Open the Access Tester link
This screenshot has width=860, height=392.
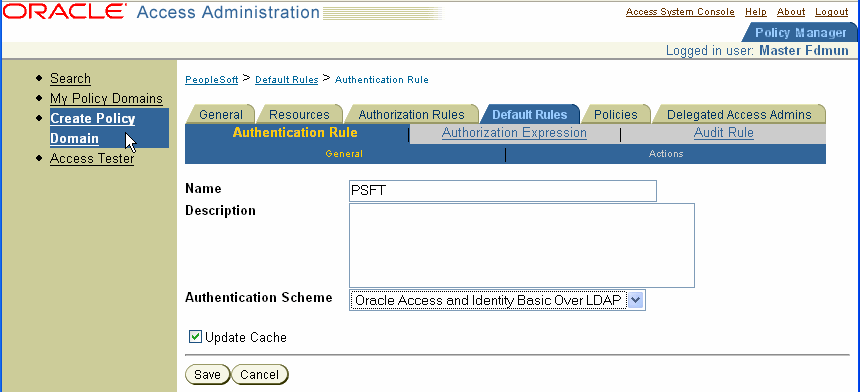coord(92,158)
